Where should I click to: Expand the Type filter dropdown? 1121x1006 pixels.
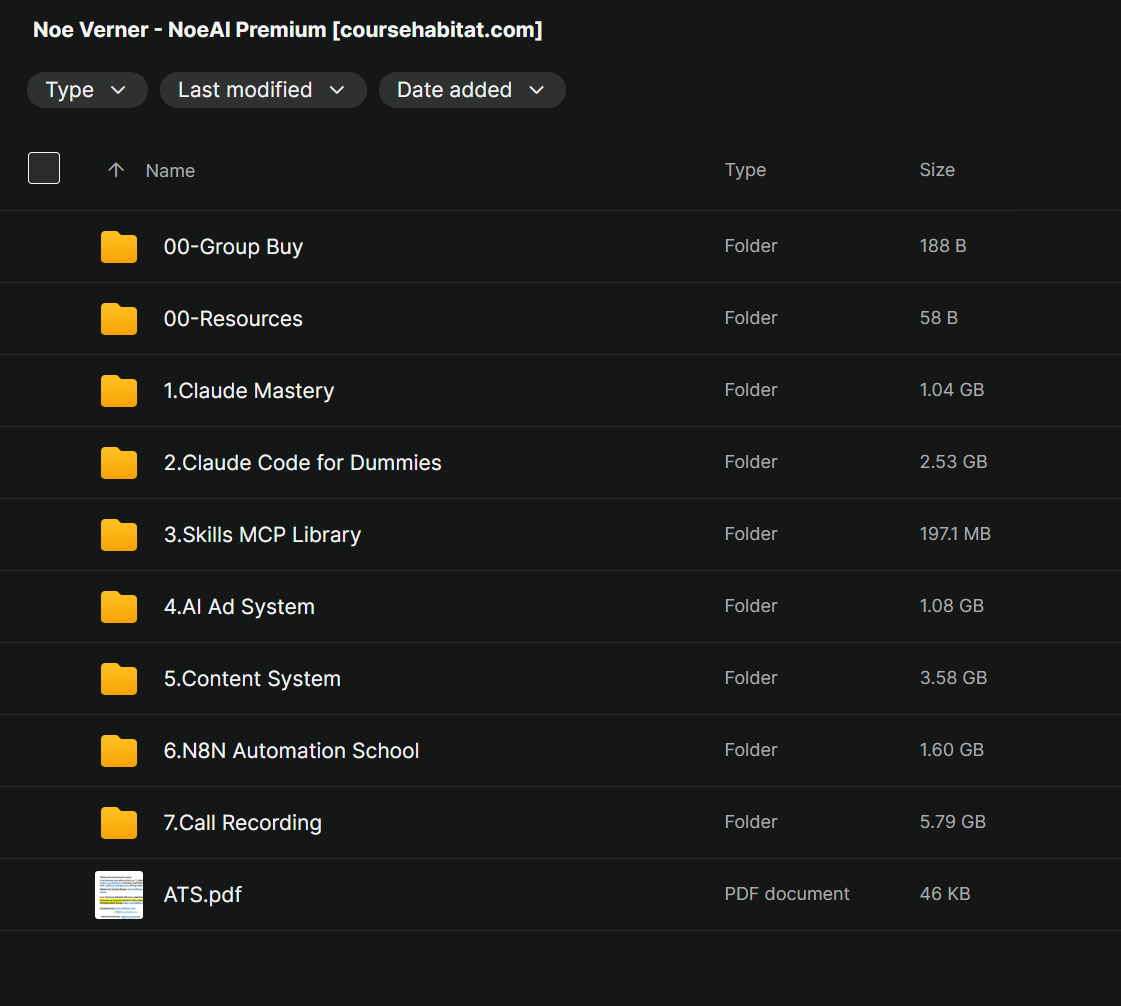[x=87, y=90]
